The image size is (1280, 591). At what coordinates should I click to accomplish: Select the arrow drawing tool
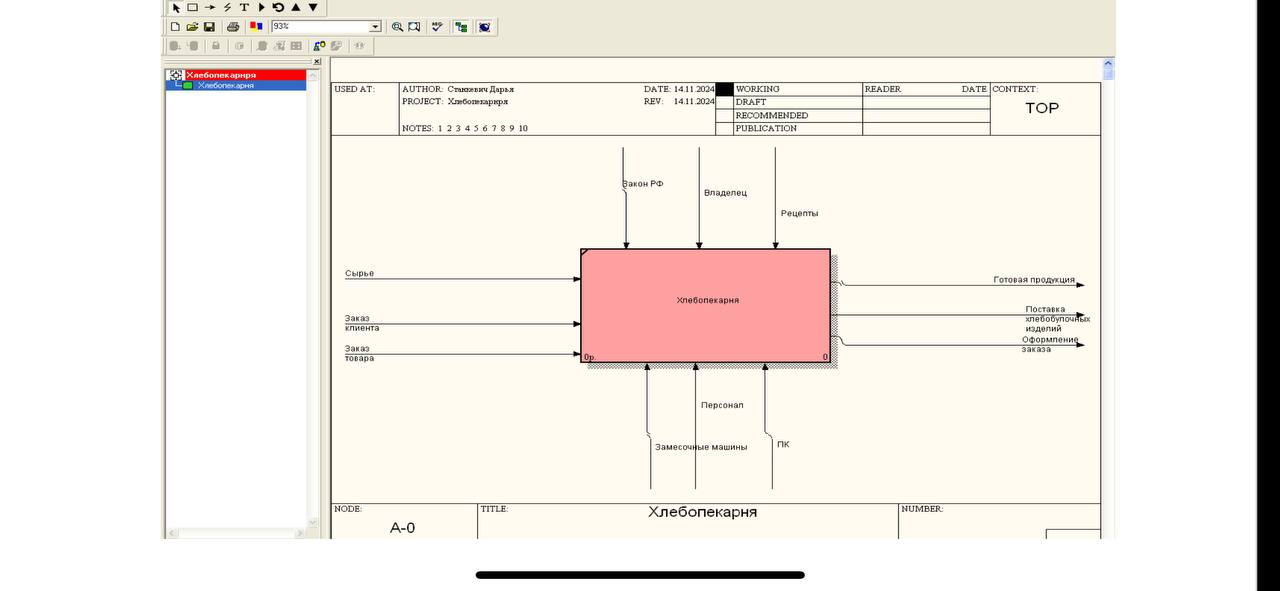click(x=210, y=7)
